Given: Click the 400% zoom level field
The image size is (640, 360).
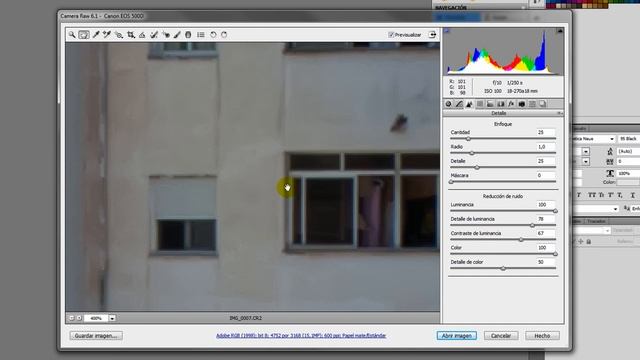Looking at the screenshot, I should (96, 318).
